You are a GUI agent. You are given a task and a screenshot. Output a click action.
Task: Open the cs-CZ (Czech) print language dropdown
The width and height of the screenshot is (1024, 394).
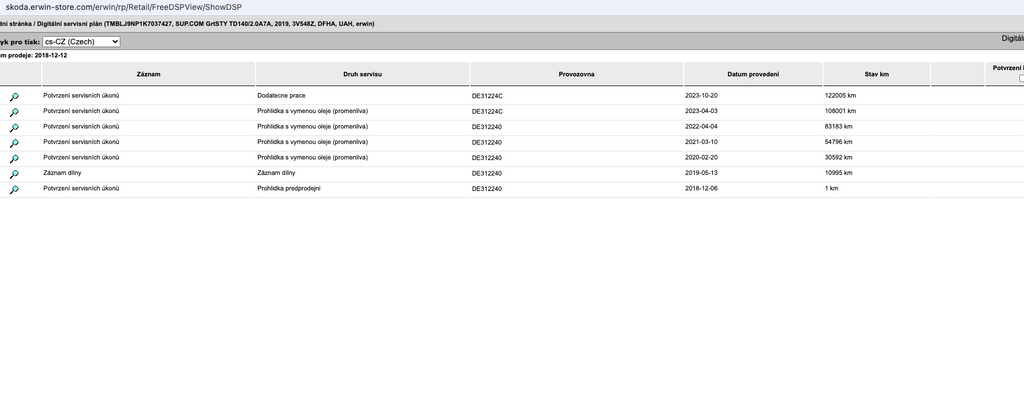(81, 42)
